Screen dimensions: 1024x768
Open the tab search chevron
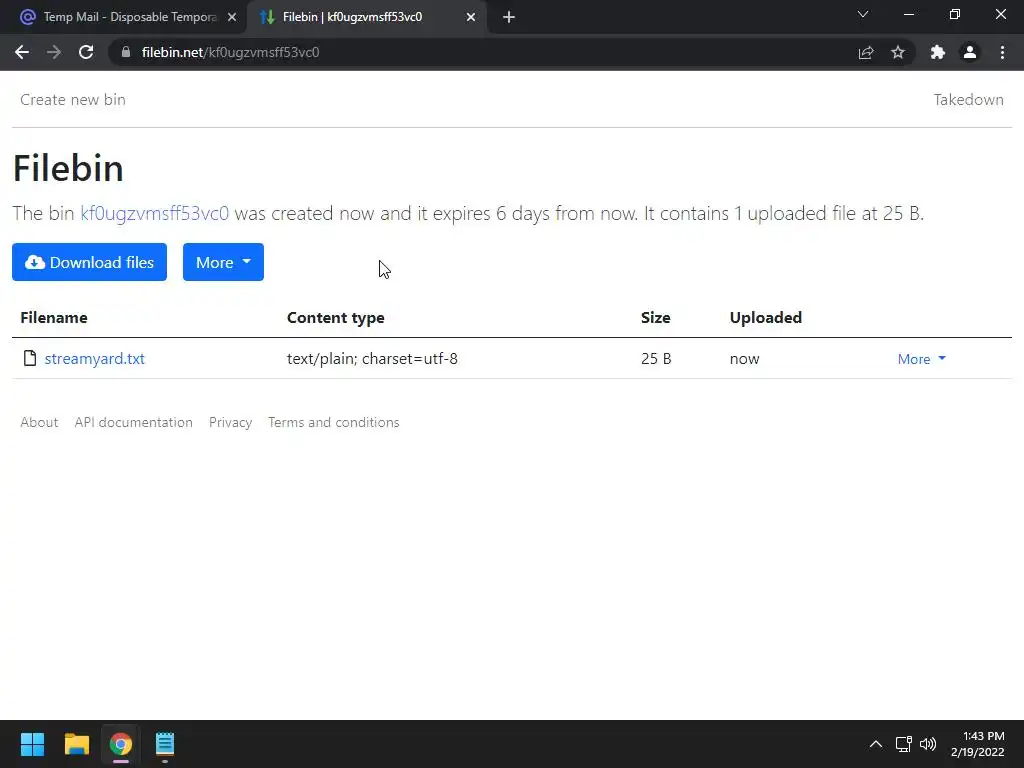pos(863,14)
